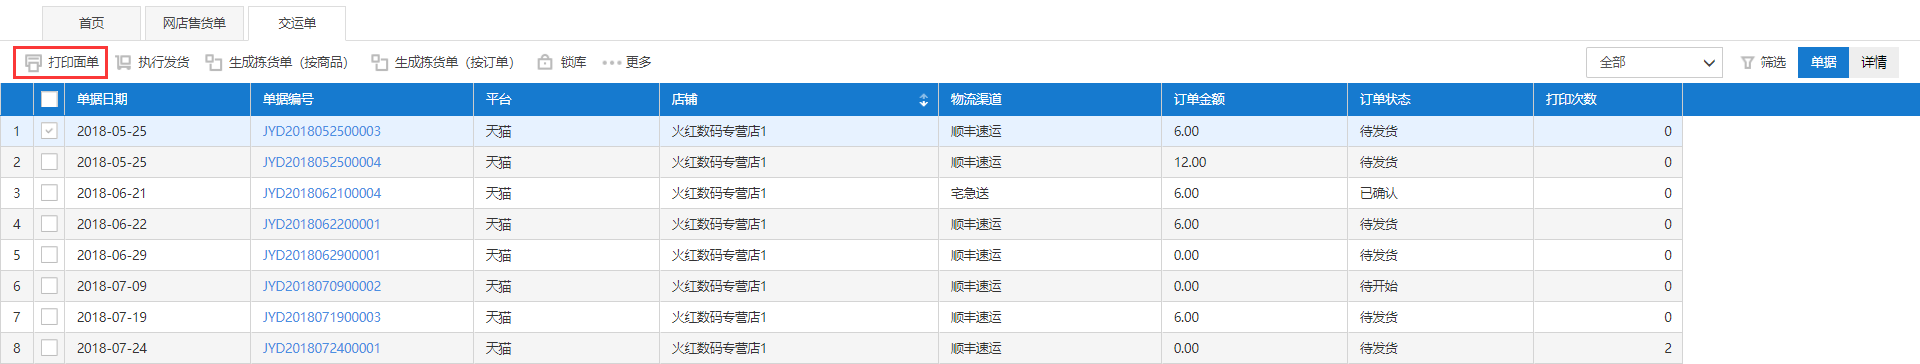The width and height of the screenshot is (1920, 364).
Task: Switch to the 网店售货单 tab
Action: [194, 23]
